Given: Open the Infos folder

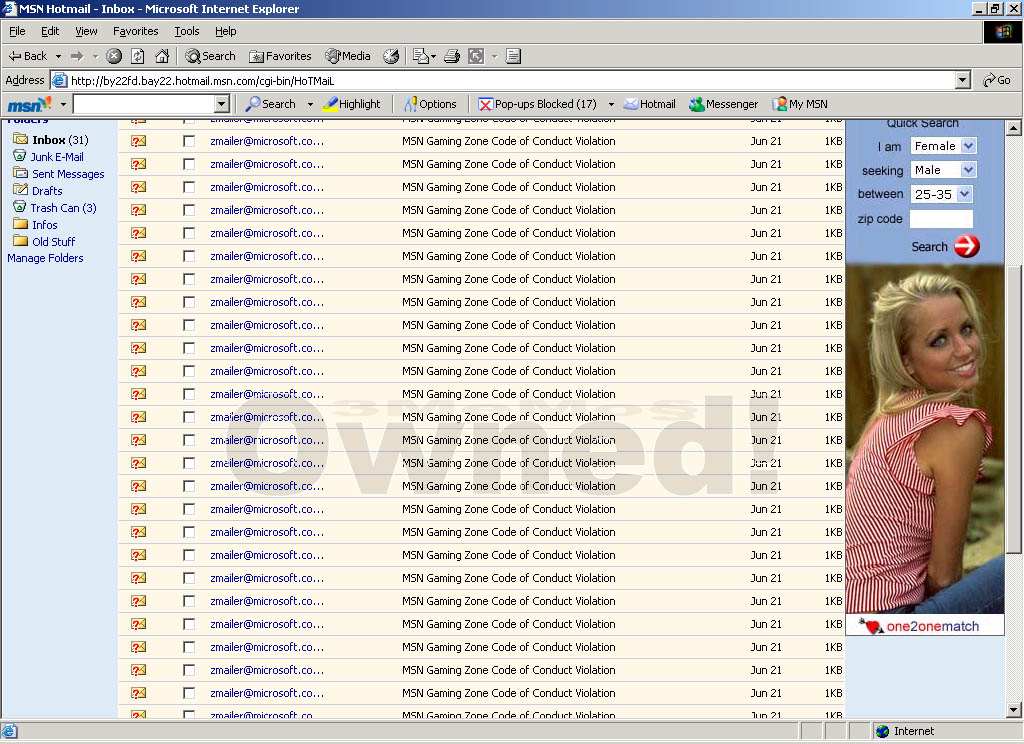Looking at the screenshot, I should pos(35,225).
